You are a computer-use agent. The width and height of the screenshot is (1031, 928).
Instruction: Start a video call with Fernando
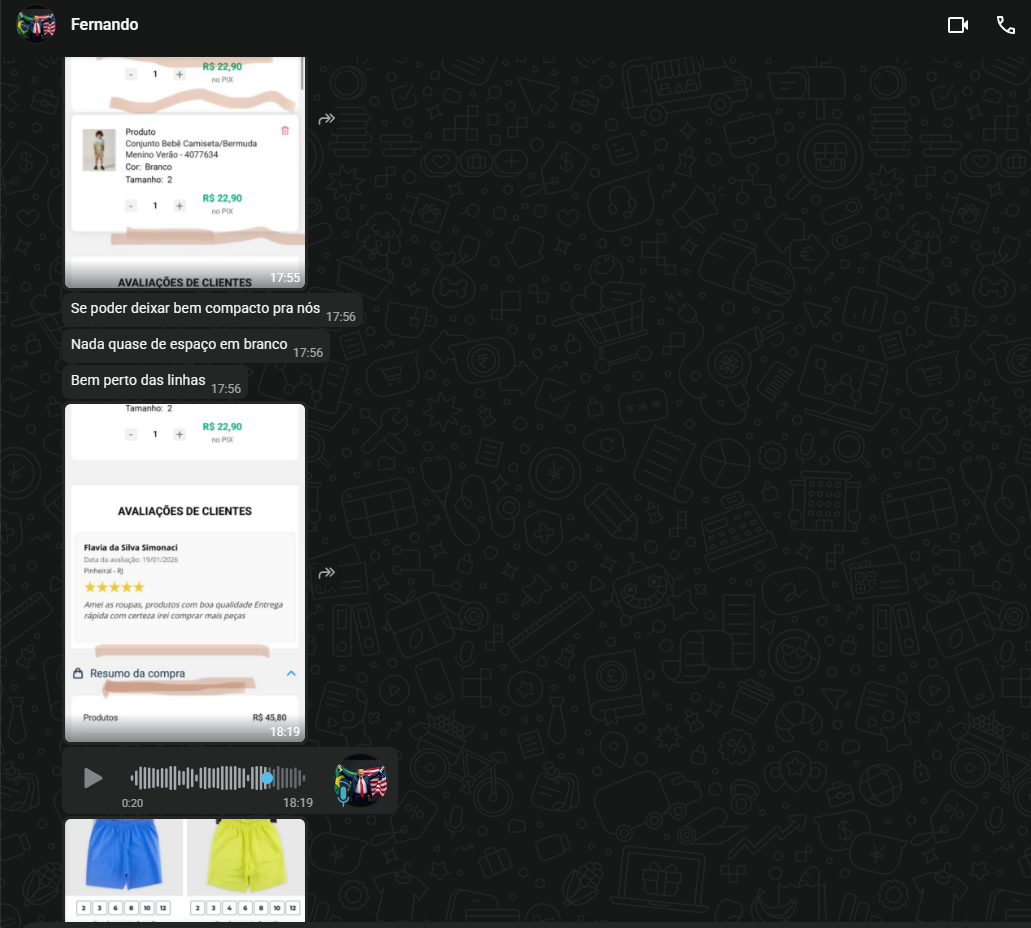(x=957, y=25)
